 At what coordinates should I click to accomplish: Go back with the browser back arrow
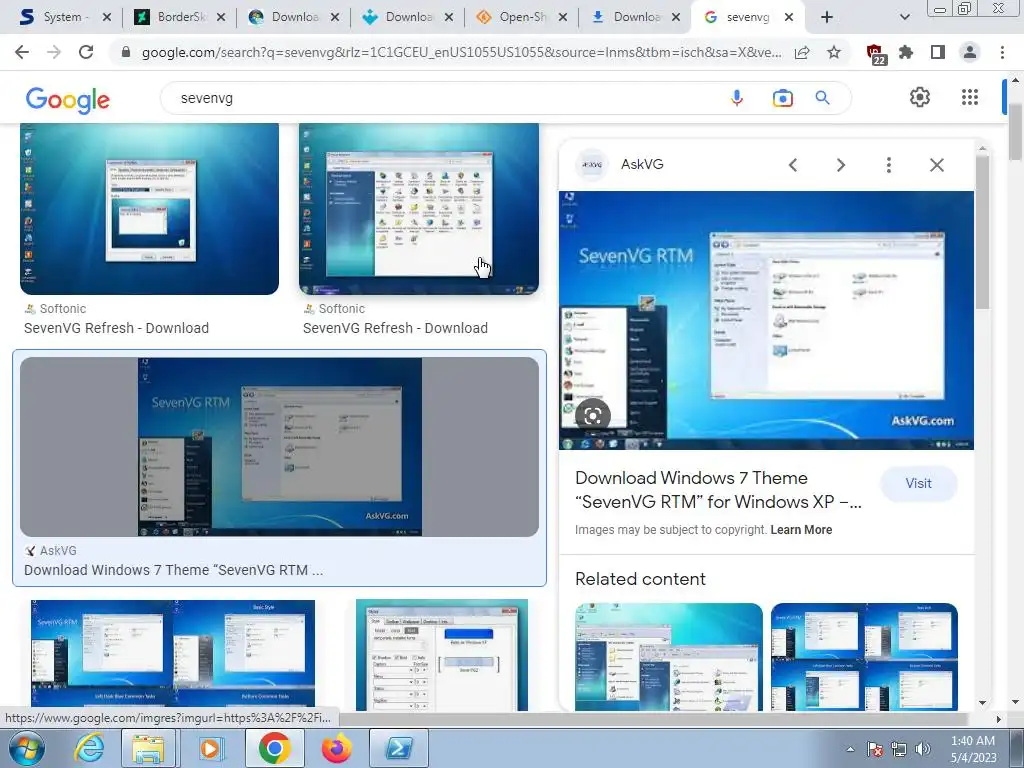click(x=22, y=52)
